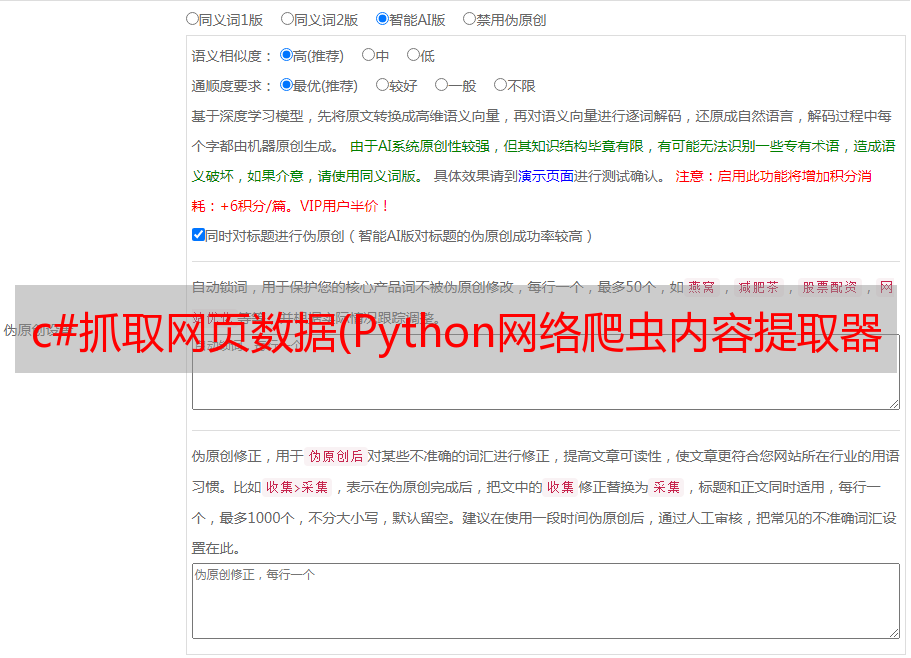Open the 演示页面 link
Viewport: 911px width, 658px height.
point(546,176)
